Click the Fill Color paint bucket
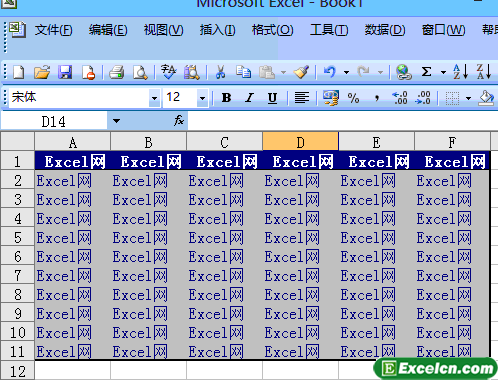Screen dimensions: 498x380 486,98
